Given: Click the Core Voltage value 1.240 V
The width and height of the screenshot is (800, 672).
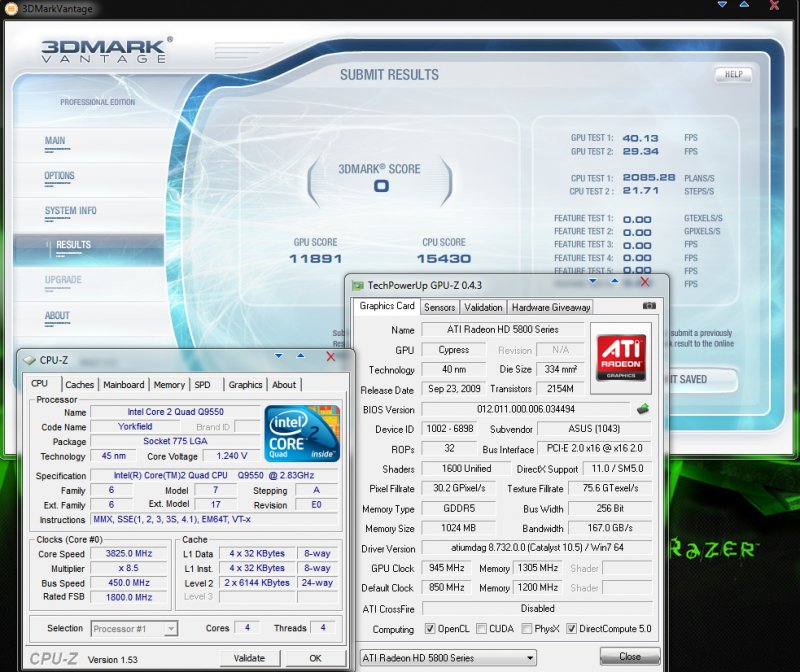Looking at the screenshot, I should (x=231, y=456).
